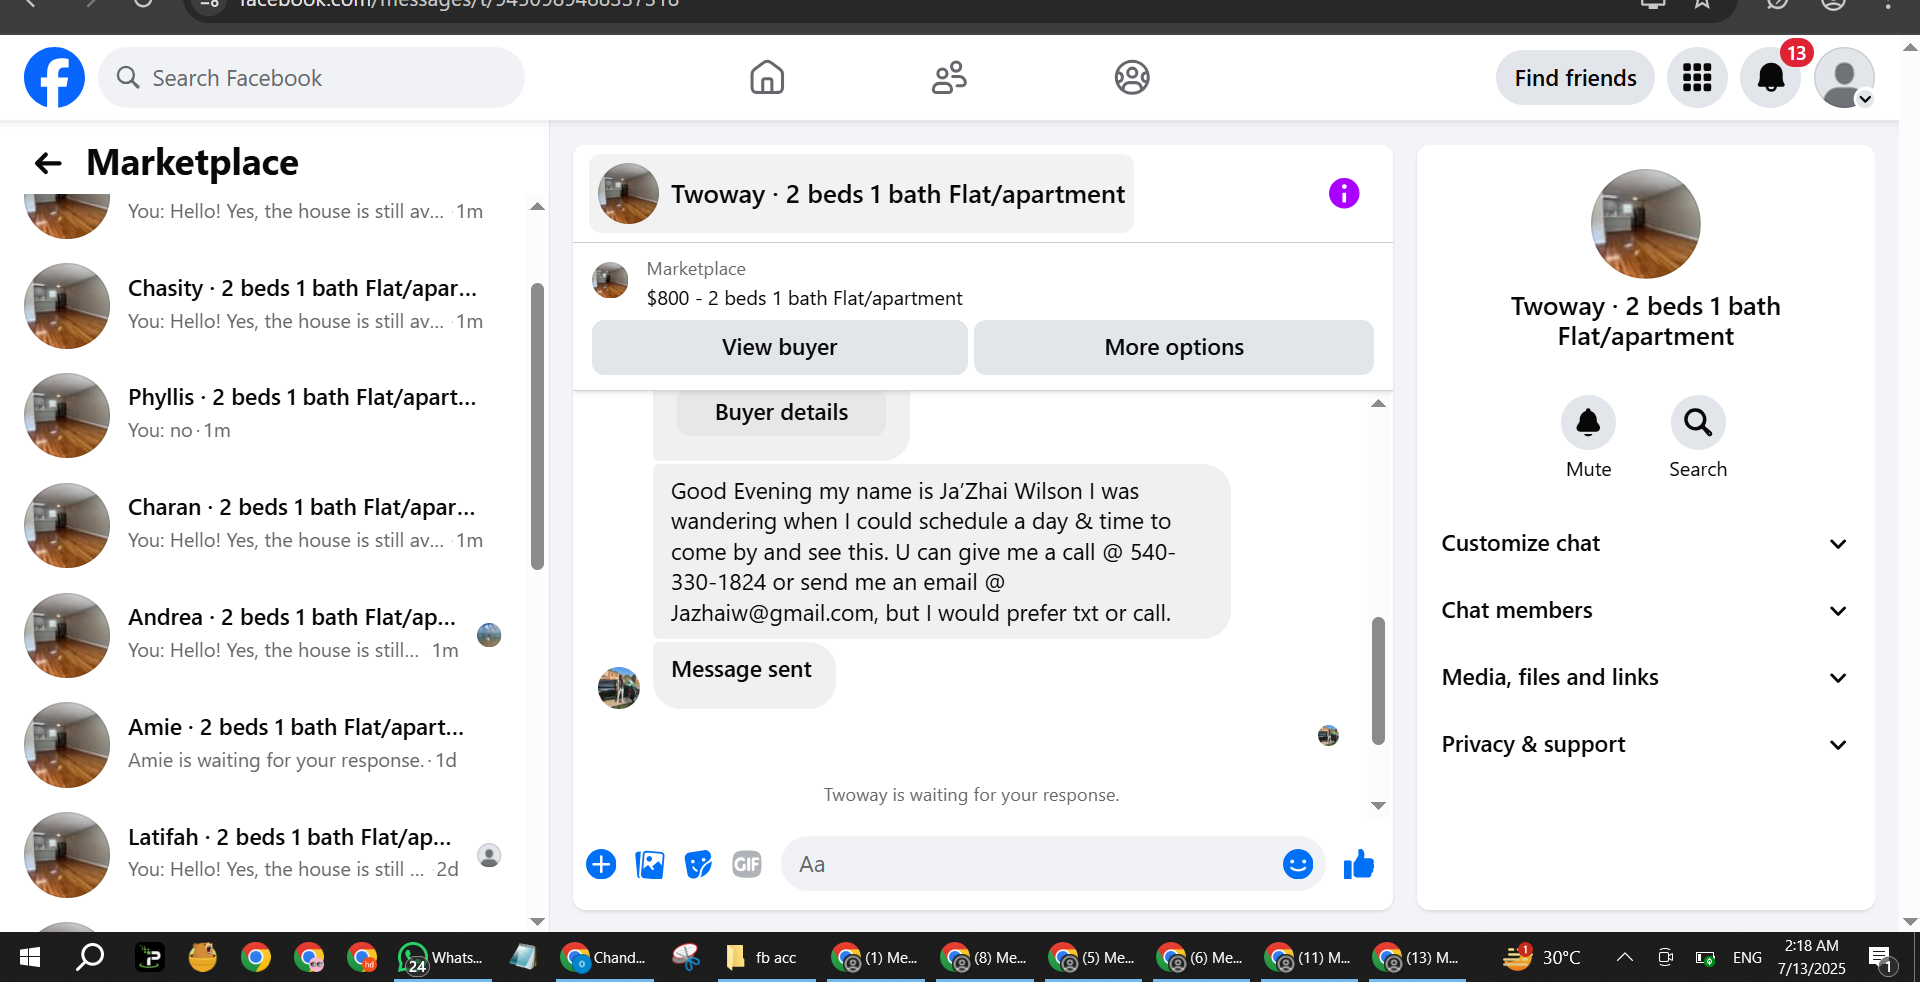Switch to Chrome window labeled (13) M...
The width and height of the screenshot is (1920, 982).
point(1417,957)
